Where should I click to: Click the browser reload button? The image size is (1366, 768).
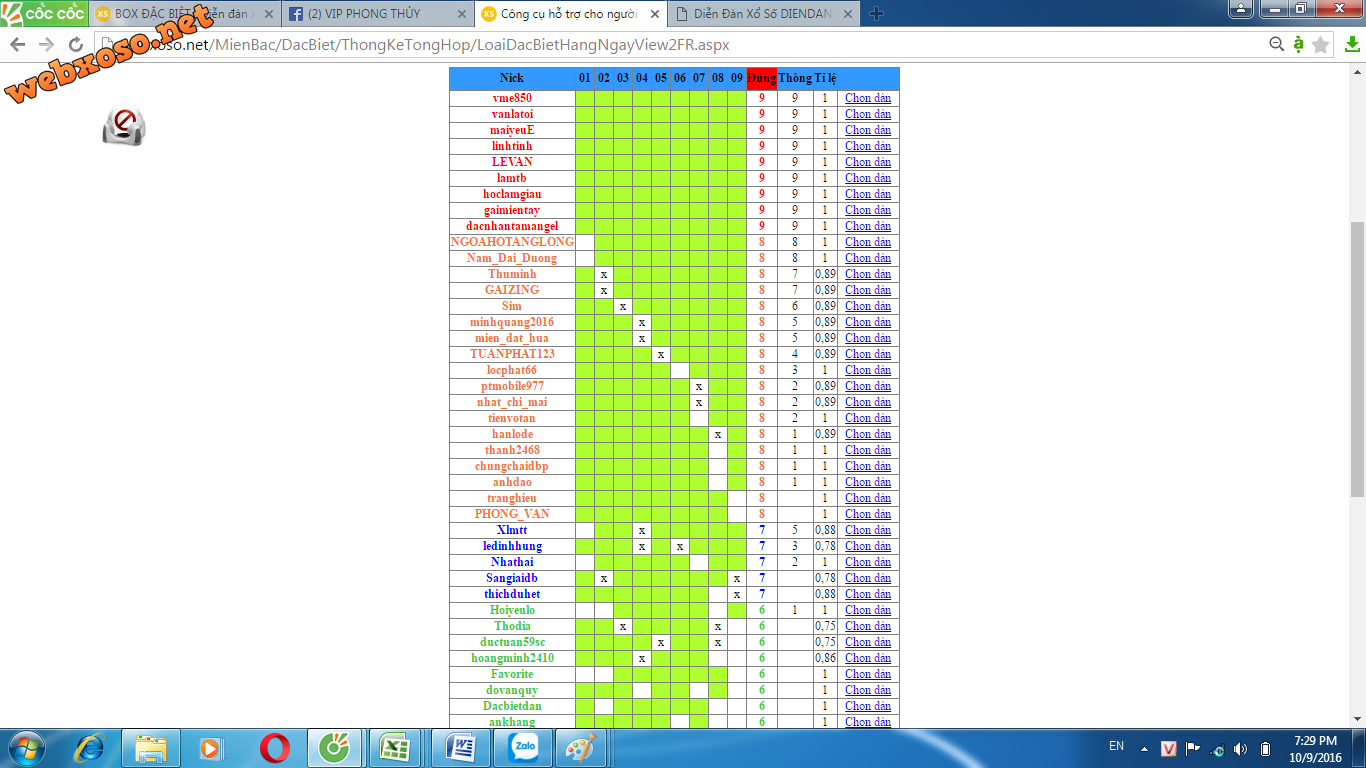76,45
